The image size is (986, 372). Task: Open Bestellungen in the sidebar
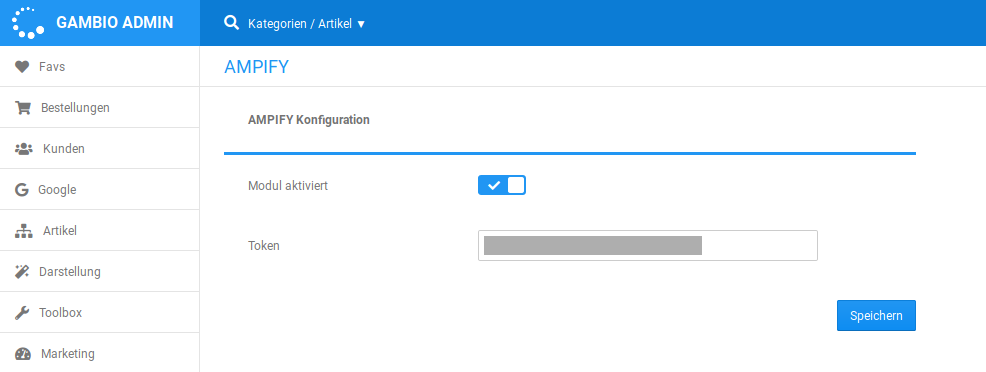point(100,107)
